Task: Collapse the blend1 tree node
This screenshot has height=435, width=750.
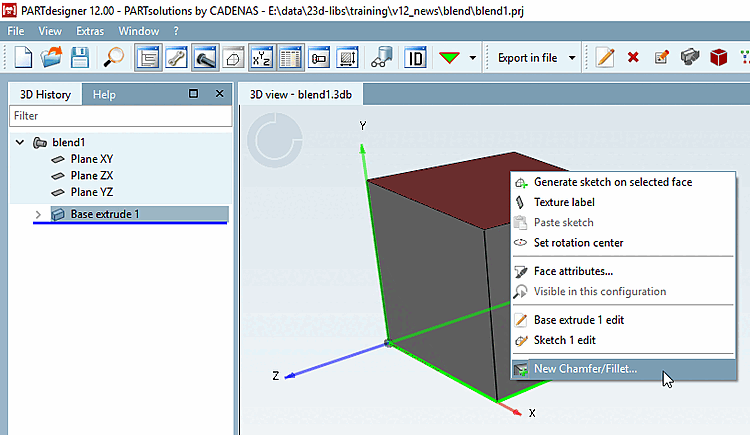Action: pos(20,142)
